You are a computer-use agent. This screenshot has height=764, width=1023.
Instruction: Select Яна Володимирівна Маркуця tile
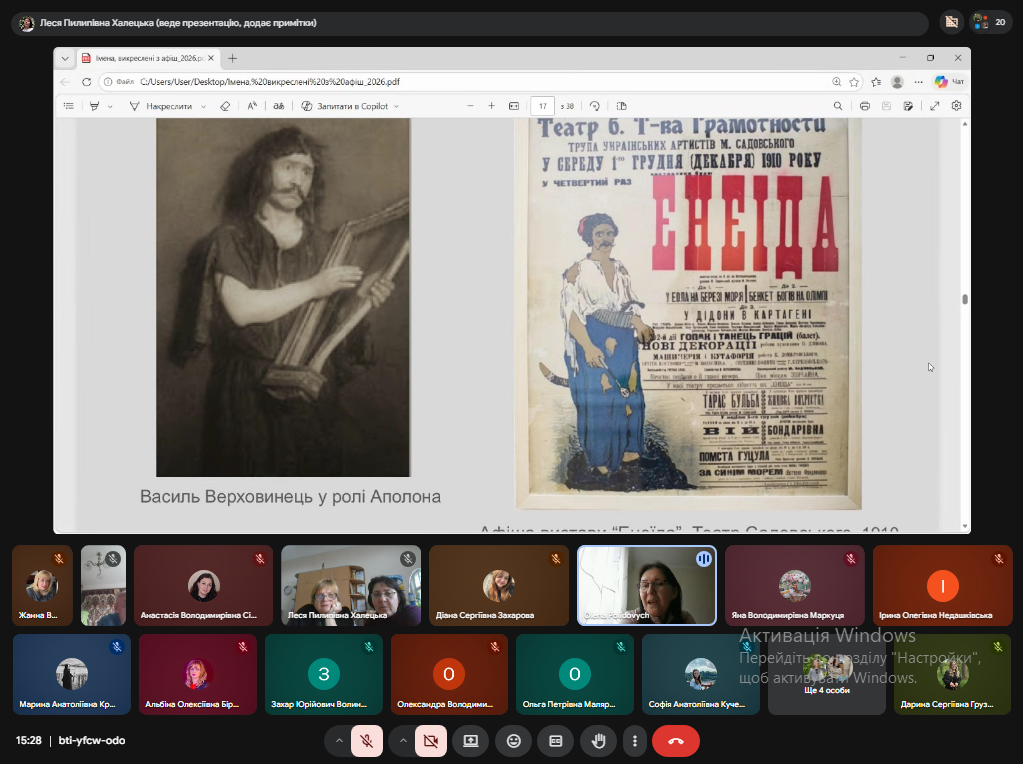click(794, 585)
